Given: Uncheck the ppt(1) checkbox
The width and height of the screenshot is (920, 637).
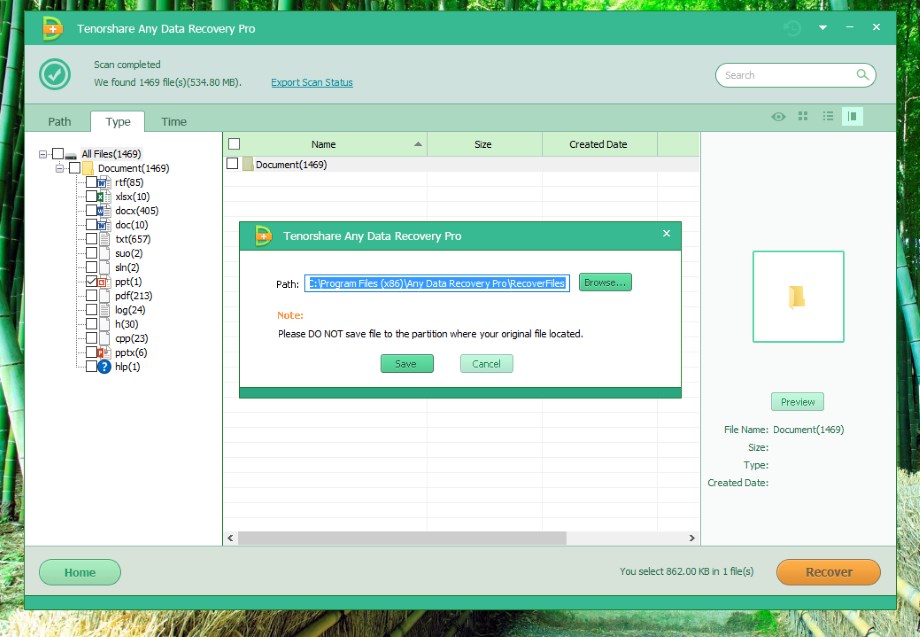Looking at the screenshot, I should point(91,282).
